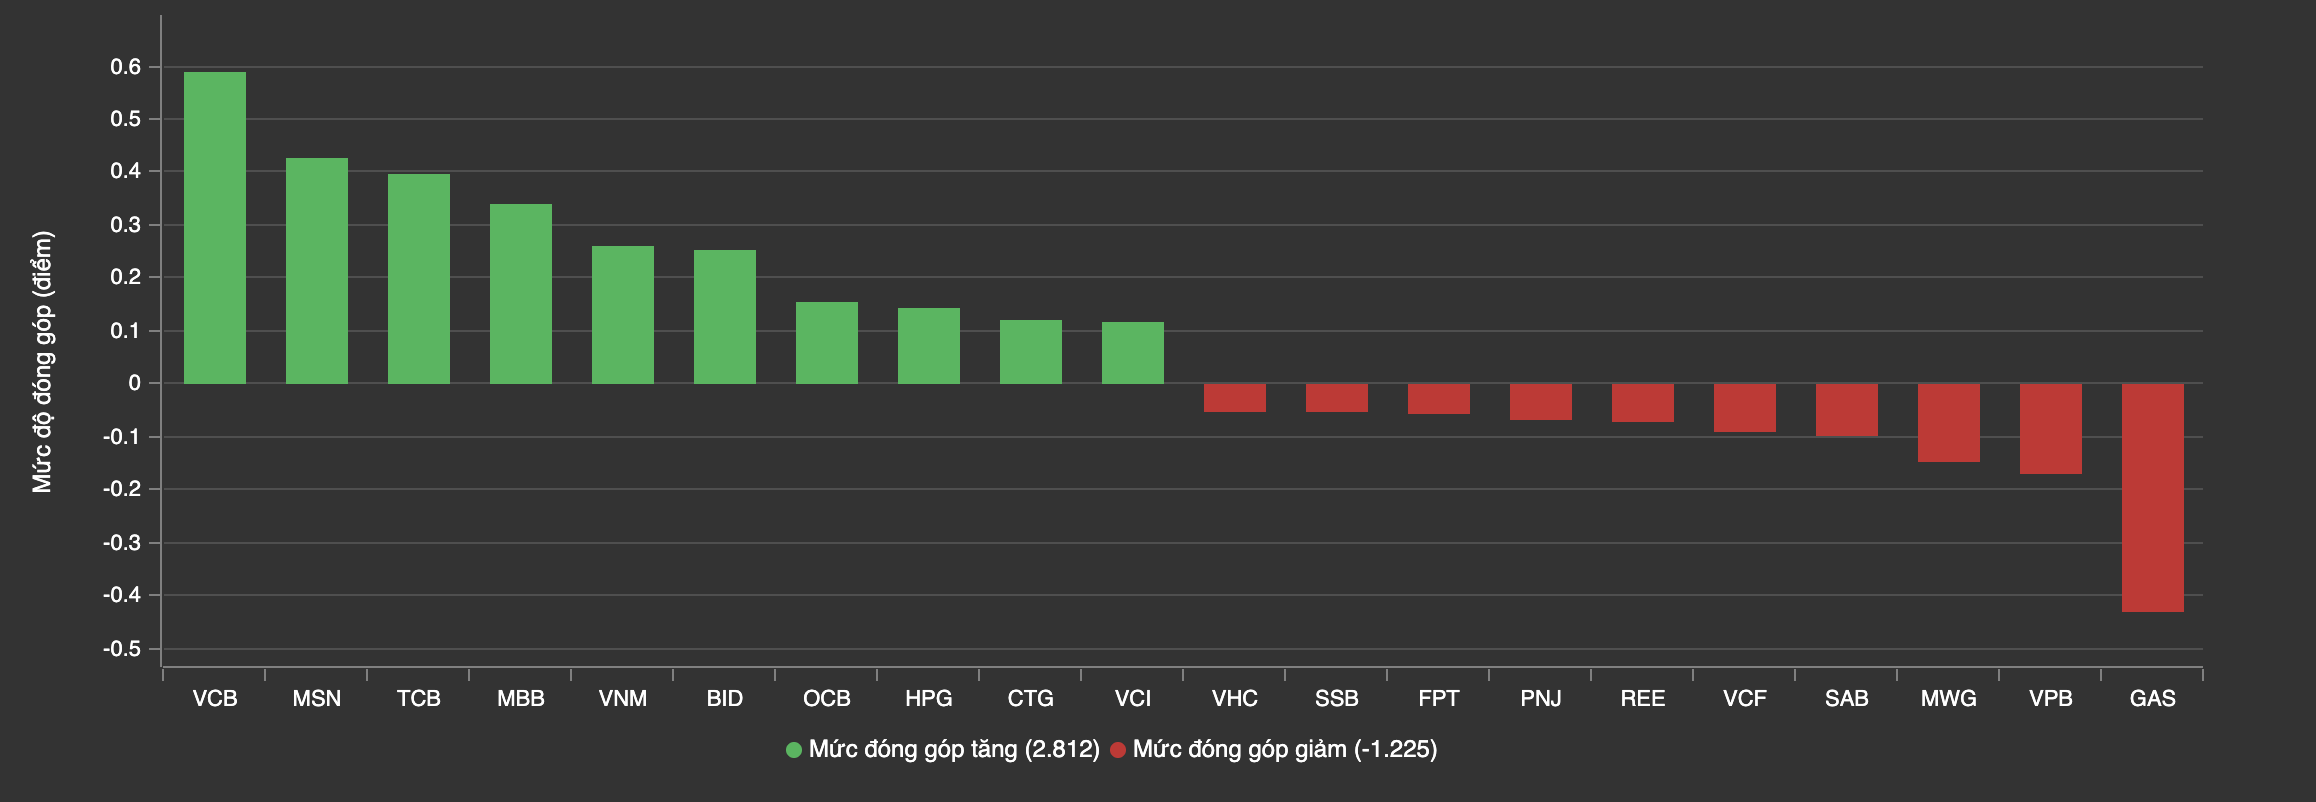Click the FPT x-axis label

1439,699
